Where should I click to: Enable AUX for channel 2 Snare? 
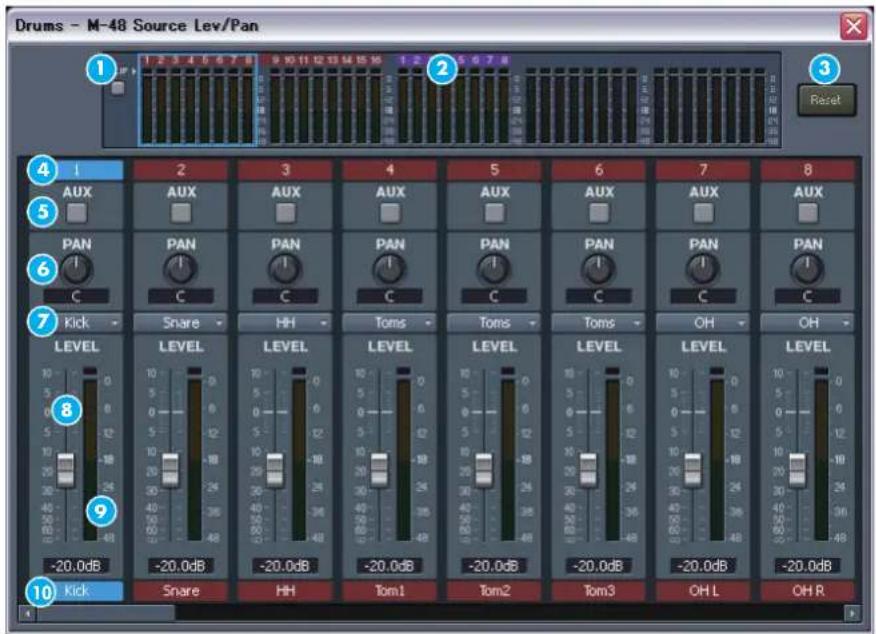click(181, 212)
